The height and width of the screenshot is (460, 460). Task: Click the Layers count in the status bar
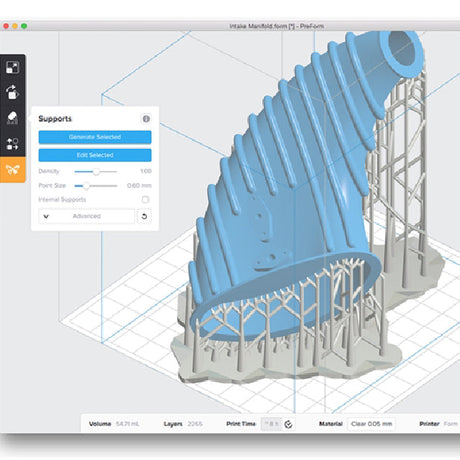tap(195, 424)
